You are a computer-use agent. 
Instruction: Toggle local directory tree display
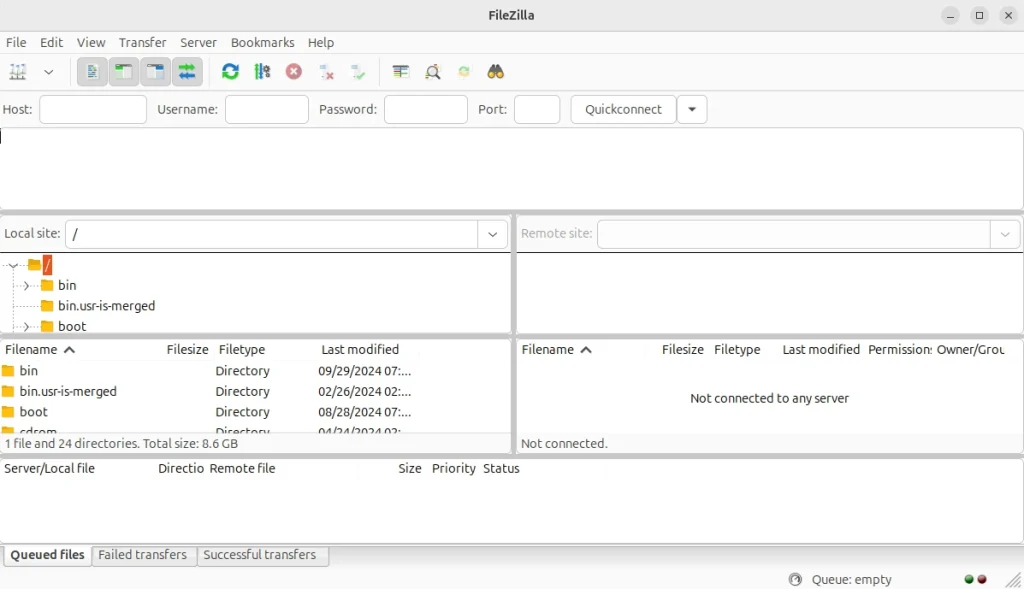tap(123, 72)
